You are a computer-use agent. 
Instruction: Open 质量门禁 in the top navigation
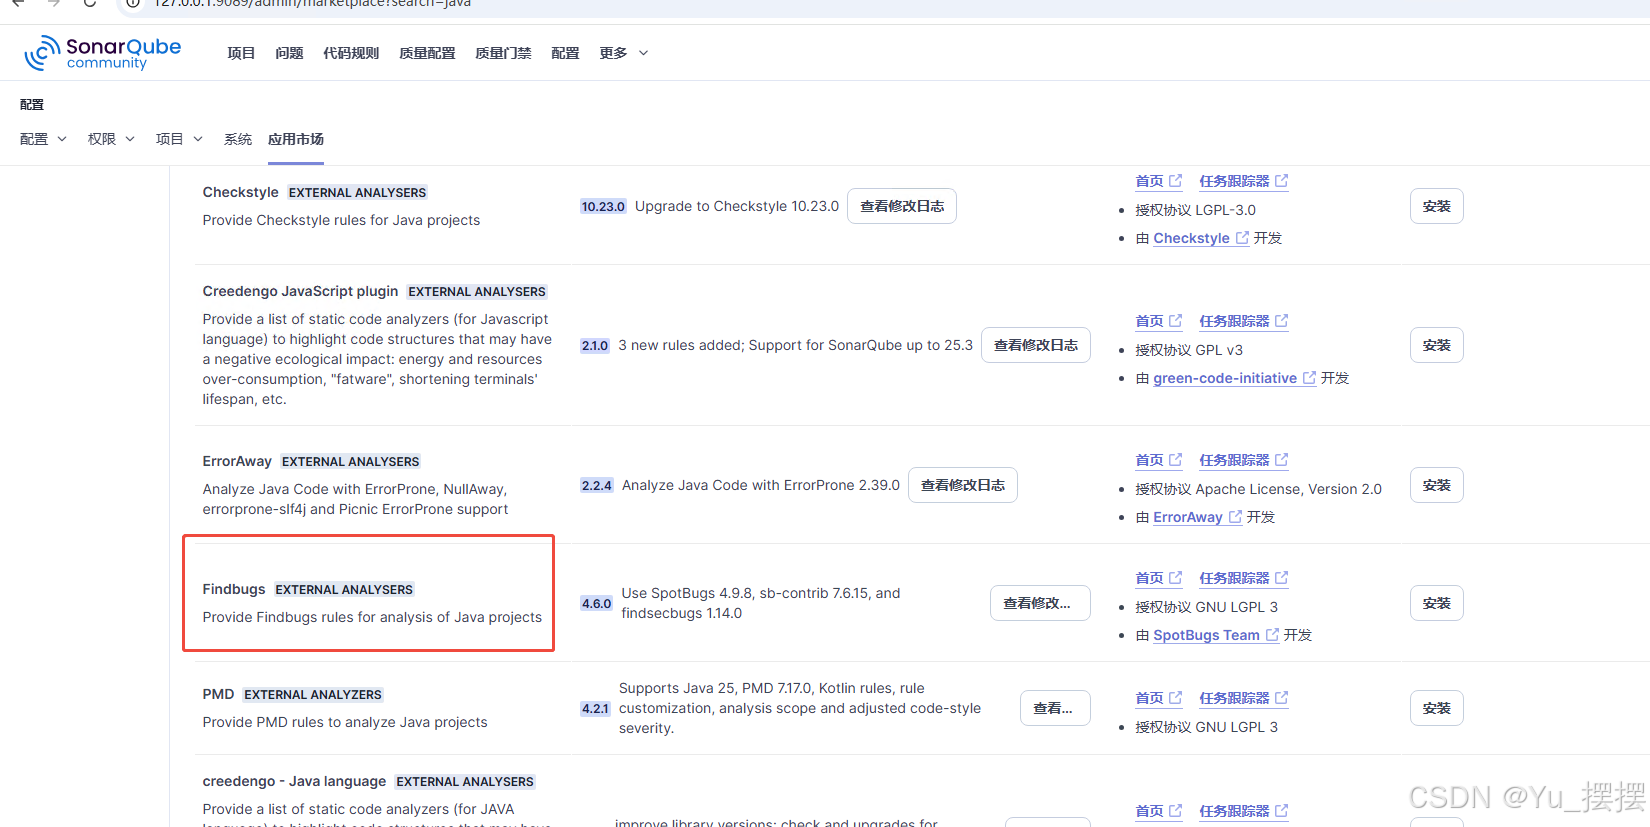[503, 53]
